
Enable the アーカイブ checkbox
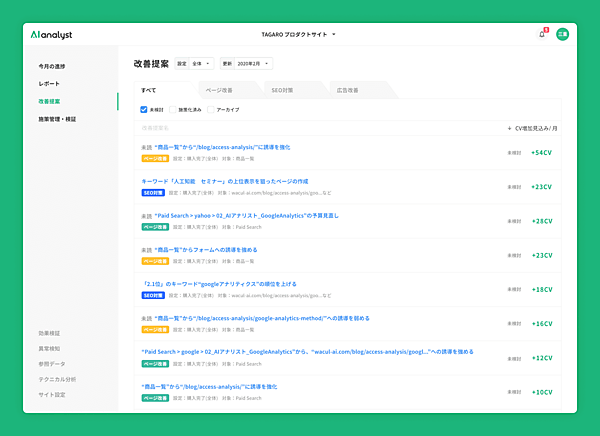point(210,109)
